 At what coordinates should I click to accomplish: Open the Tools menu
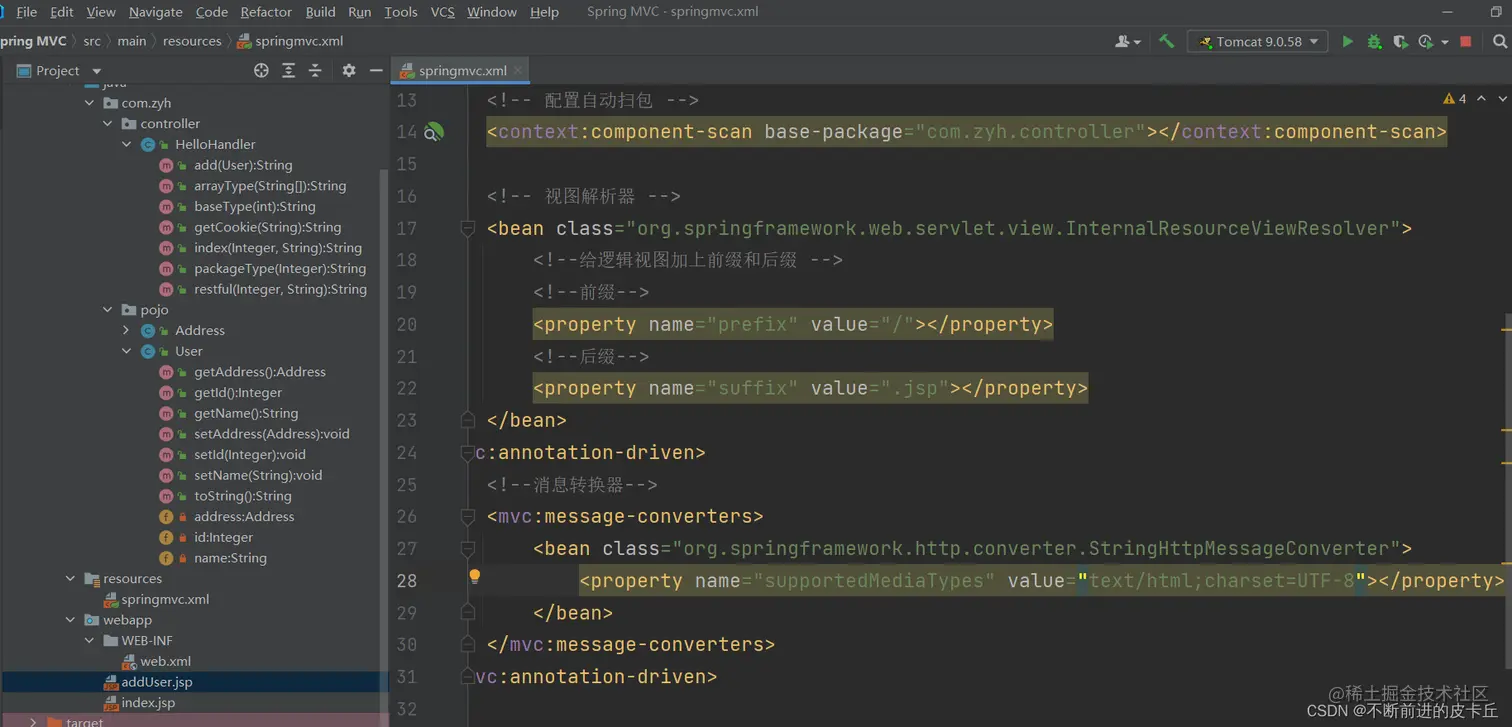point(400,12)
